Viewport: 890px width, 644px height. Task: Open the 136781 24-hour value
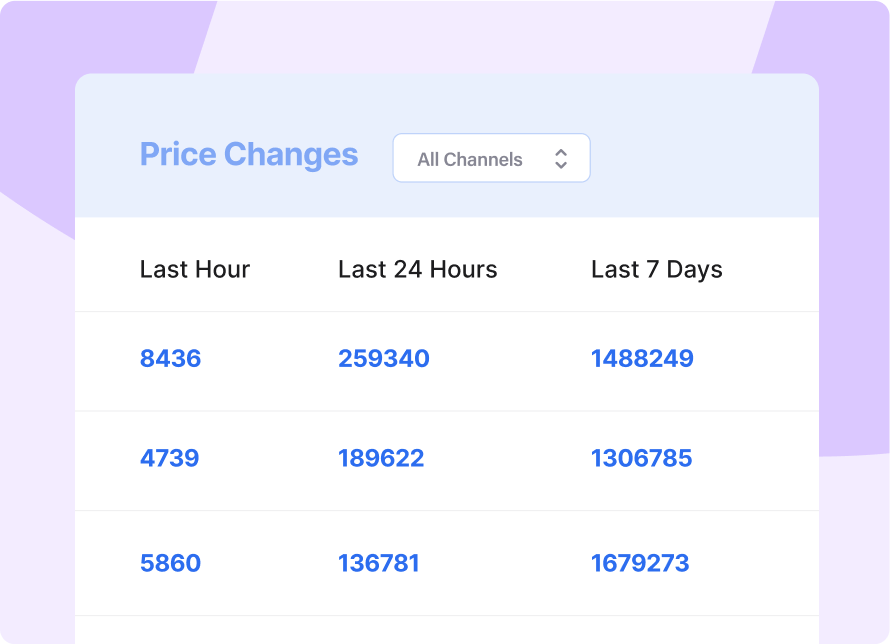[379, 563]
